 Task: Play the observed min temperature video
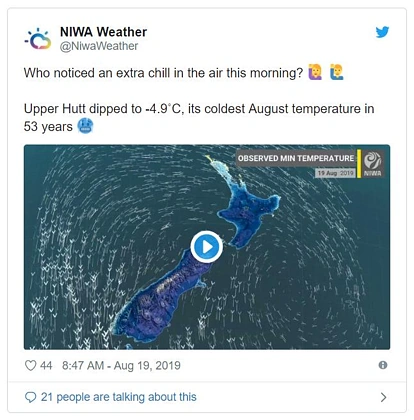[207, 247]
